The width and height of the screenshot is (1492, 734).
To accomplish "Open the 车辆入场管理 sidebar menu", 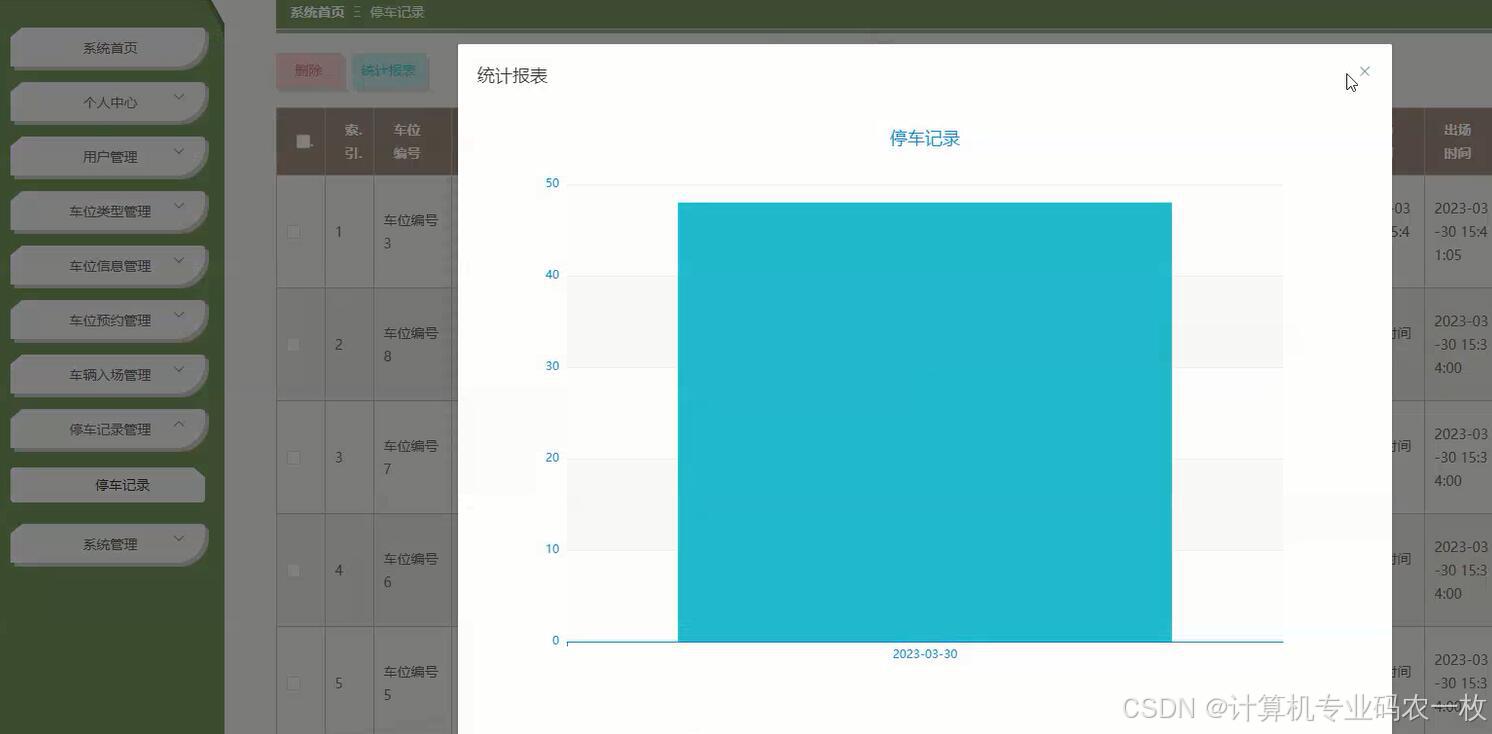I will 109,375.
